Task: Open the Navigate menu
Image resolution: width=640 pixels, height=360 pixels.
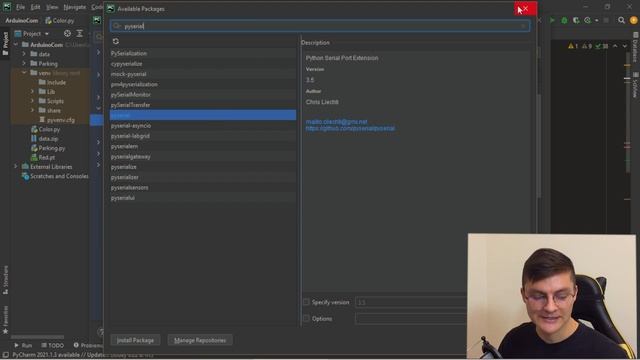Action: pos(75,7)
